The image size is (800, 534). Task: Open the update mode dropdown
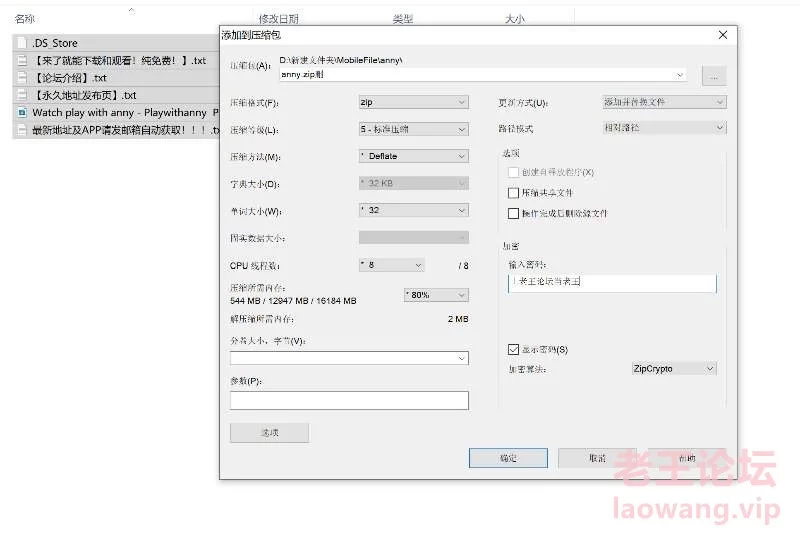pyautogui.click(x=664, y=102)
